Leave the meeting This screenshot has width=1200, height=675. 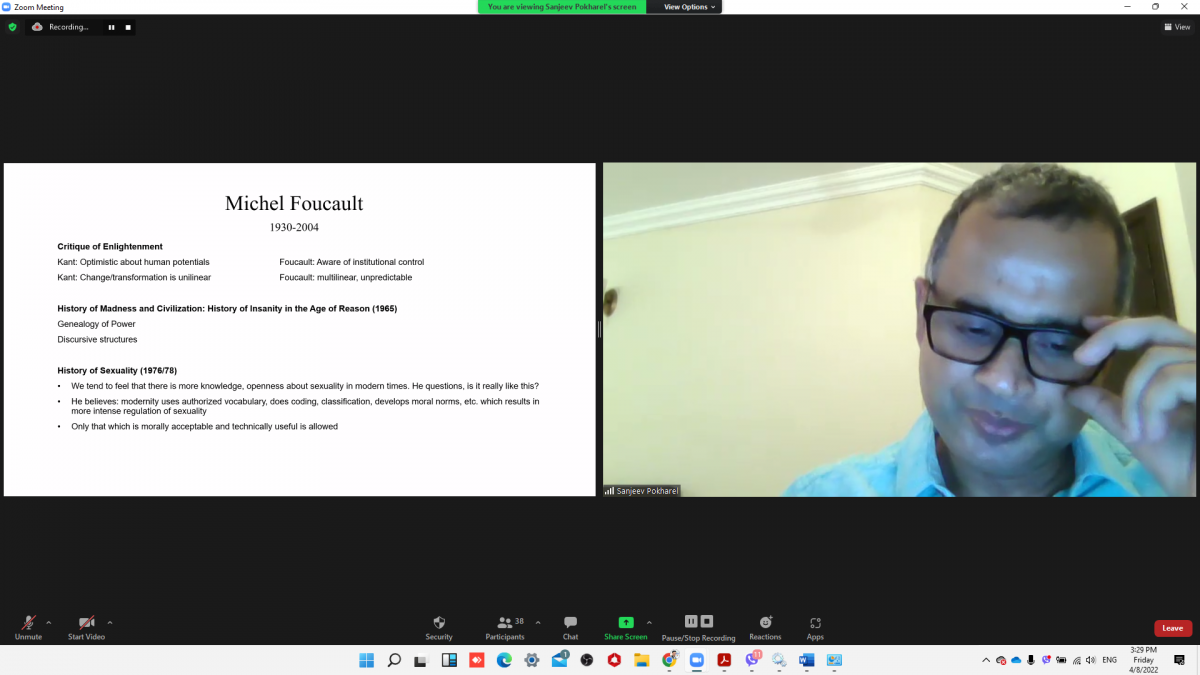pos(1173,628)
